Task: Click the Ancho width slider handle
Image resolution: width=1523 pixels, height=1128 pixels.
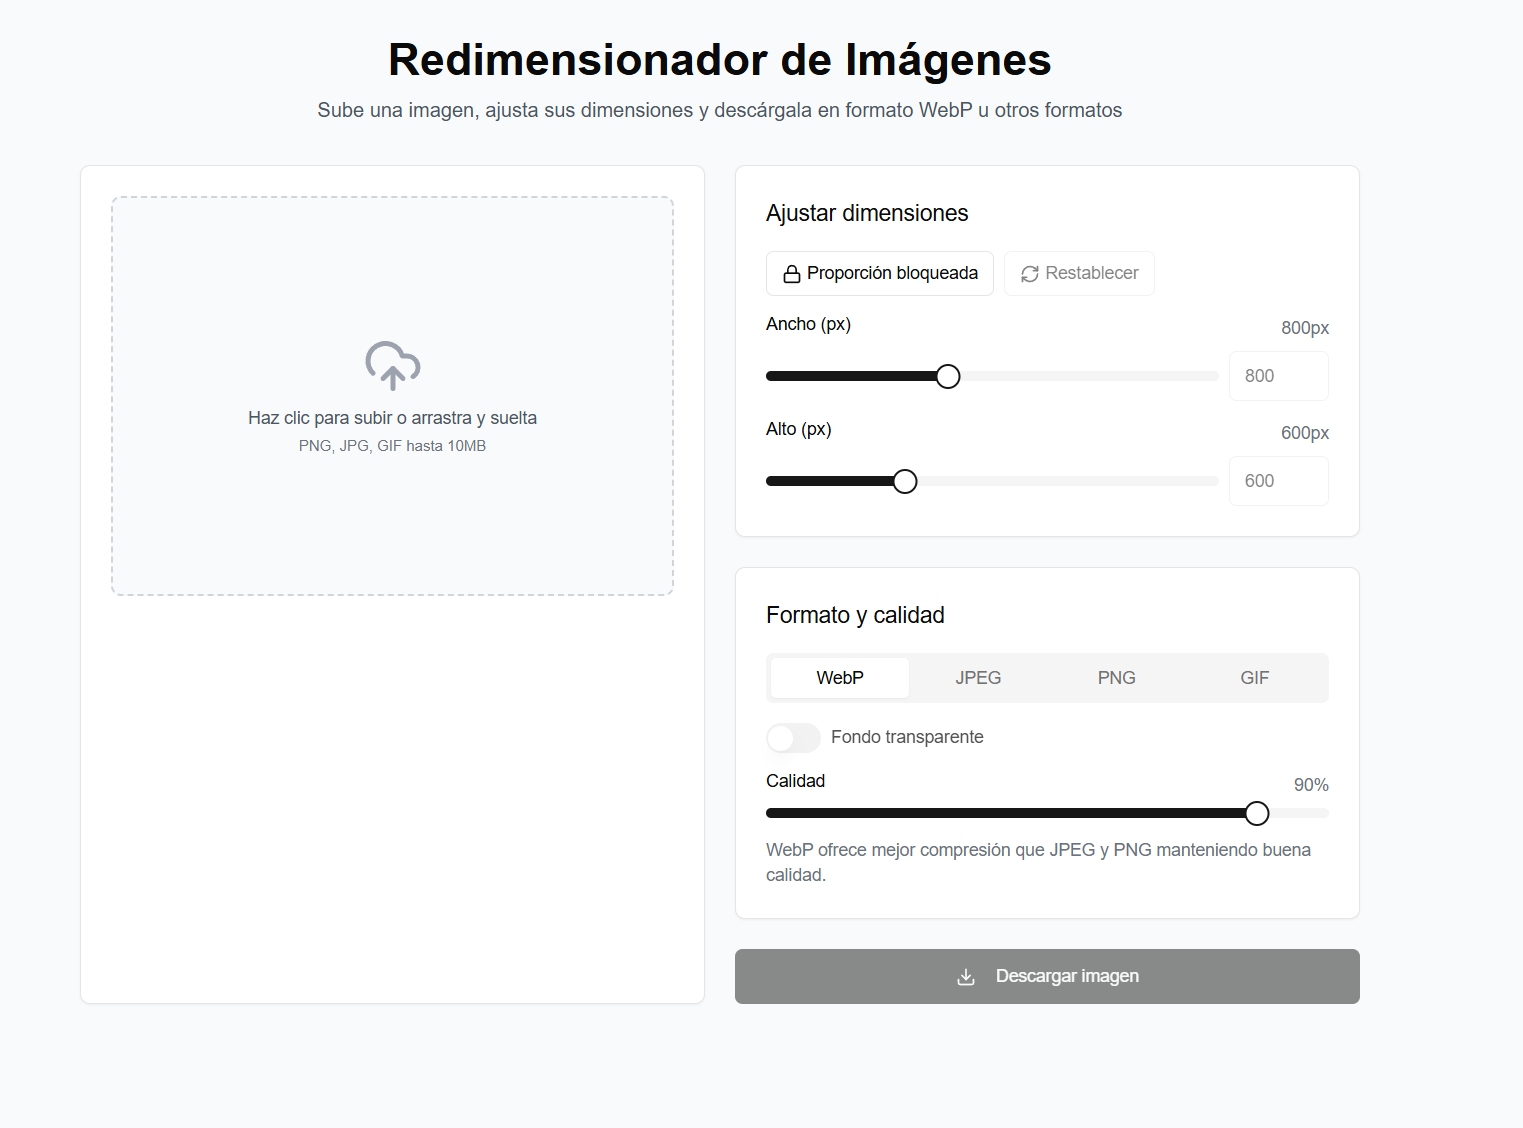Action: pyautogui.click(x=947, y=376)
